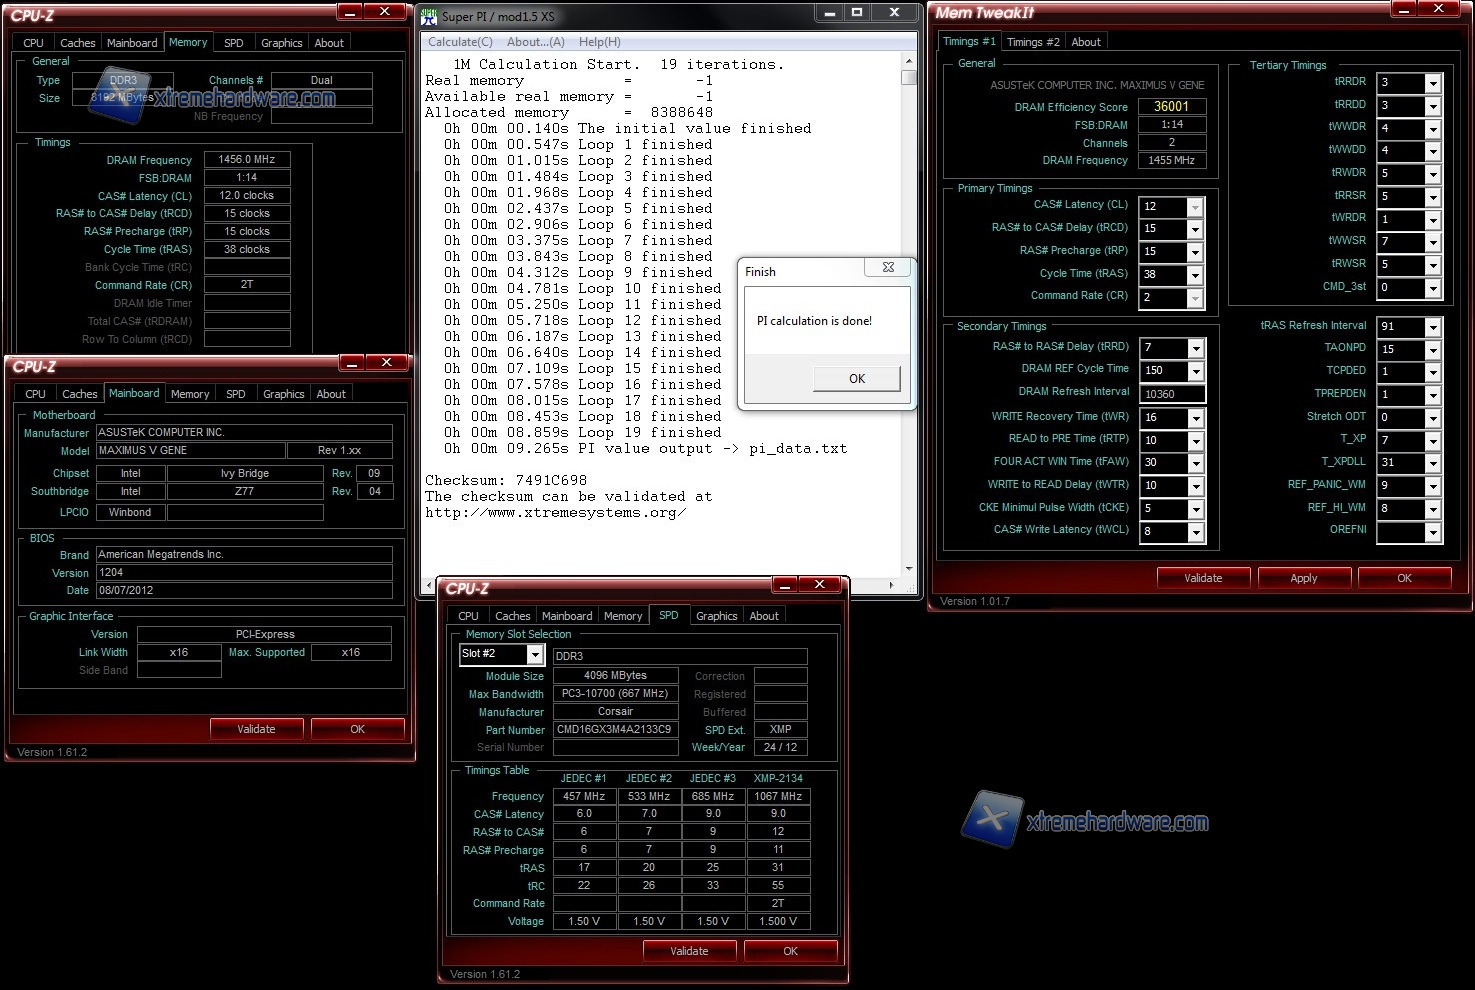Click Validate button in Mem TweakIt
1475x990 pixels.
[1203, 578]
